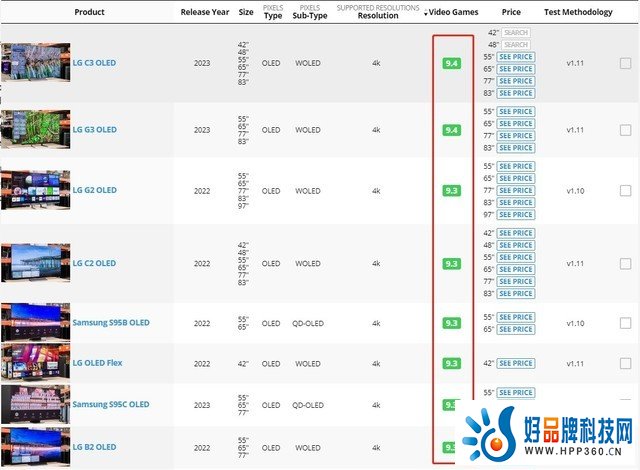See price for LG G2 65" size
Viewport: 640px width, 470px height.
[516, 178]
